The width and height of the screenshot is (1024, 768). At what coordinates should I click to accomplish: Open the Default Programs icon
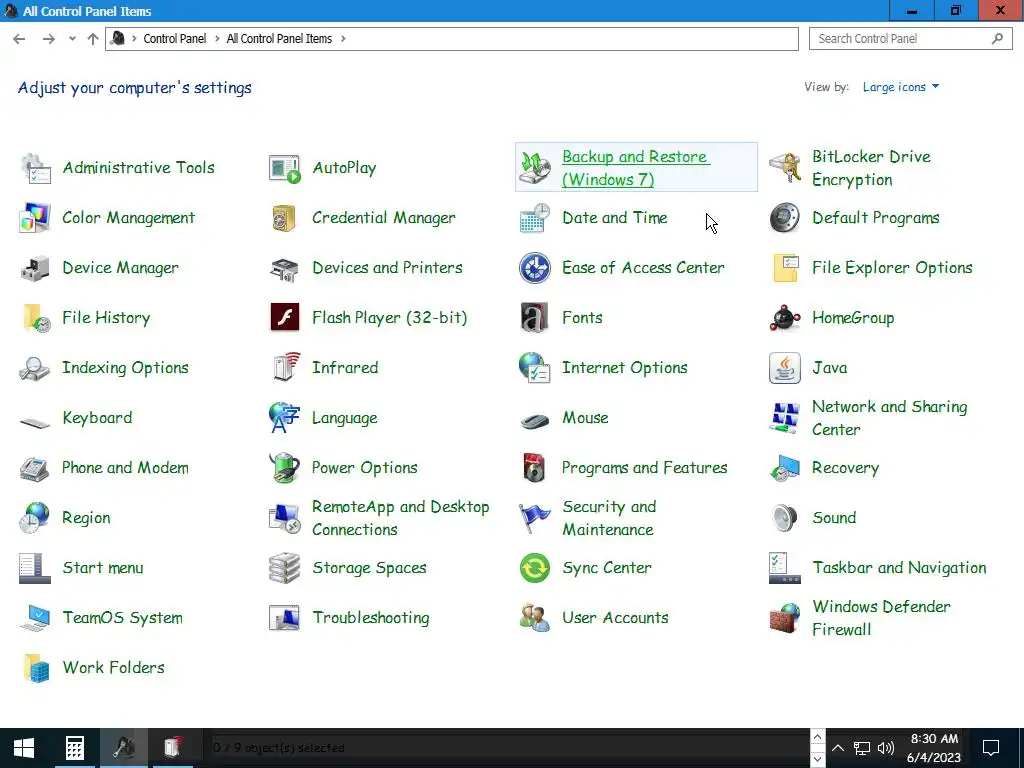tap(785, 217)
